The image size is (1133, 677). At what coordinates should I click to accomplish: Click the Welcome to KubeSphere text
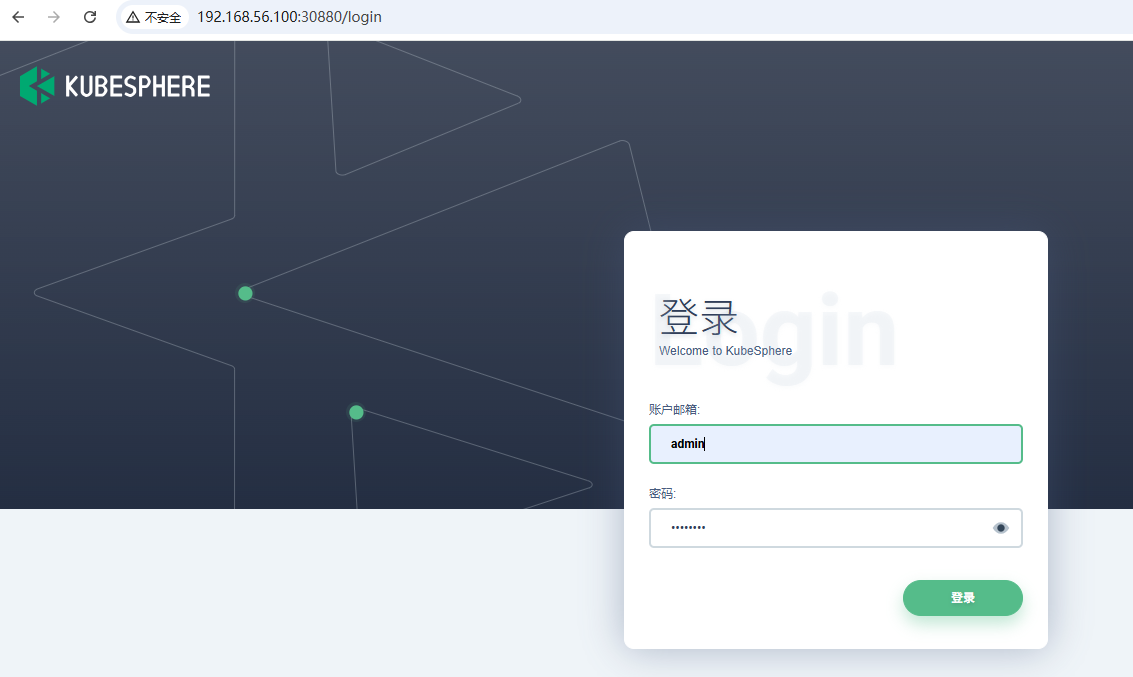coord(725,350)
